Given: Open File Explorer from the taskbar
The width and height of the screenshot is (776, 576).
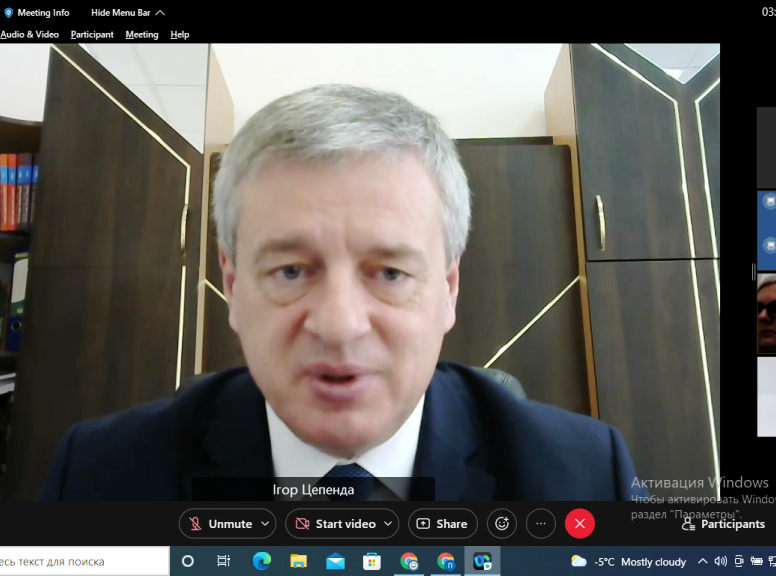Looking at the screenshot, I should coord(298,562).
